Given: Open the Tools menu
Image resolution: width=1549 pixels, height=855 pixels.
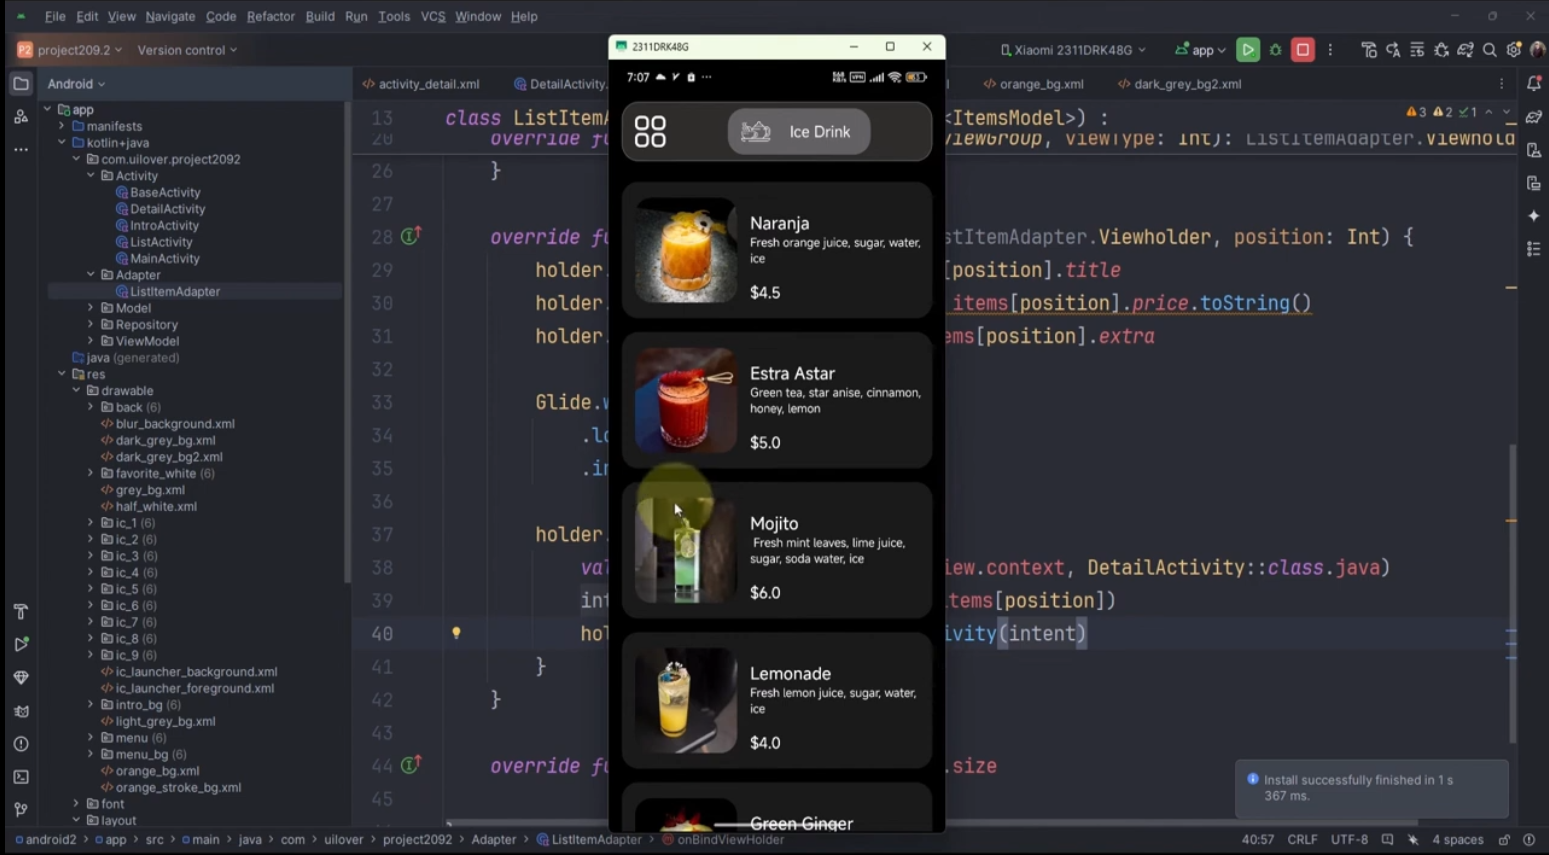Looking at the screenshot, I should point(394,16).
